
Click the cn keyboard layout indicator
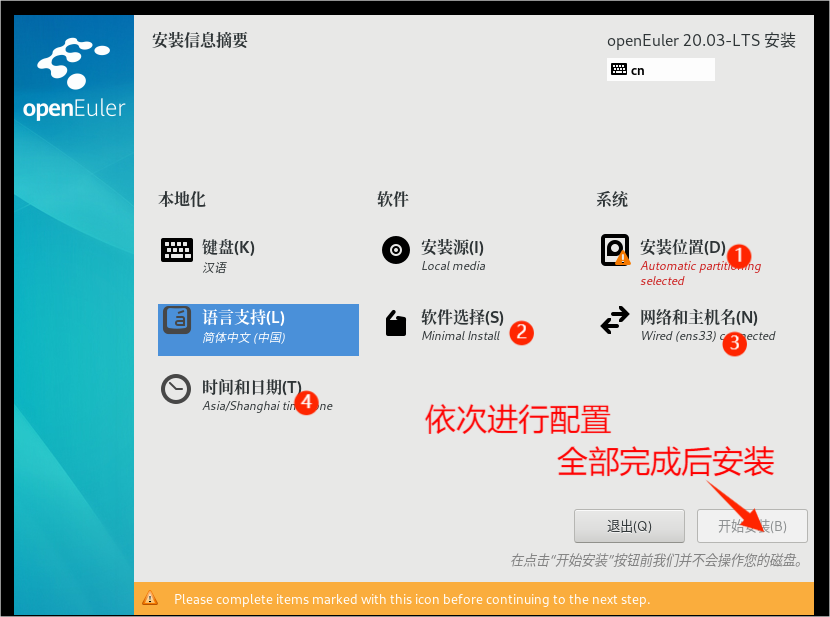(661, 70)
